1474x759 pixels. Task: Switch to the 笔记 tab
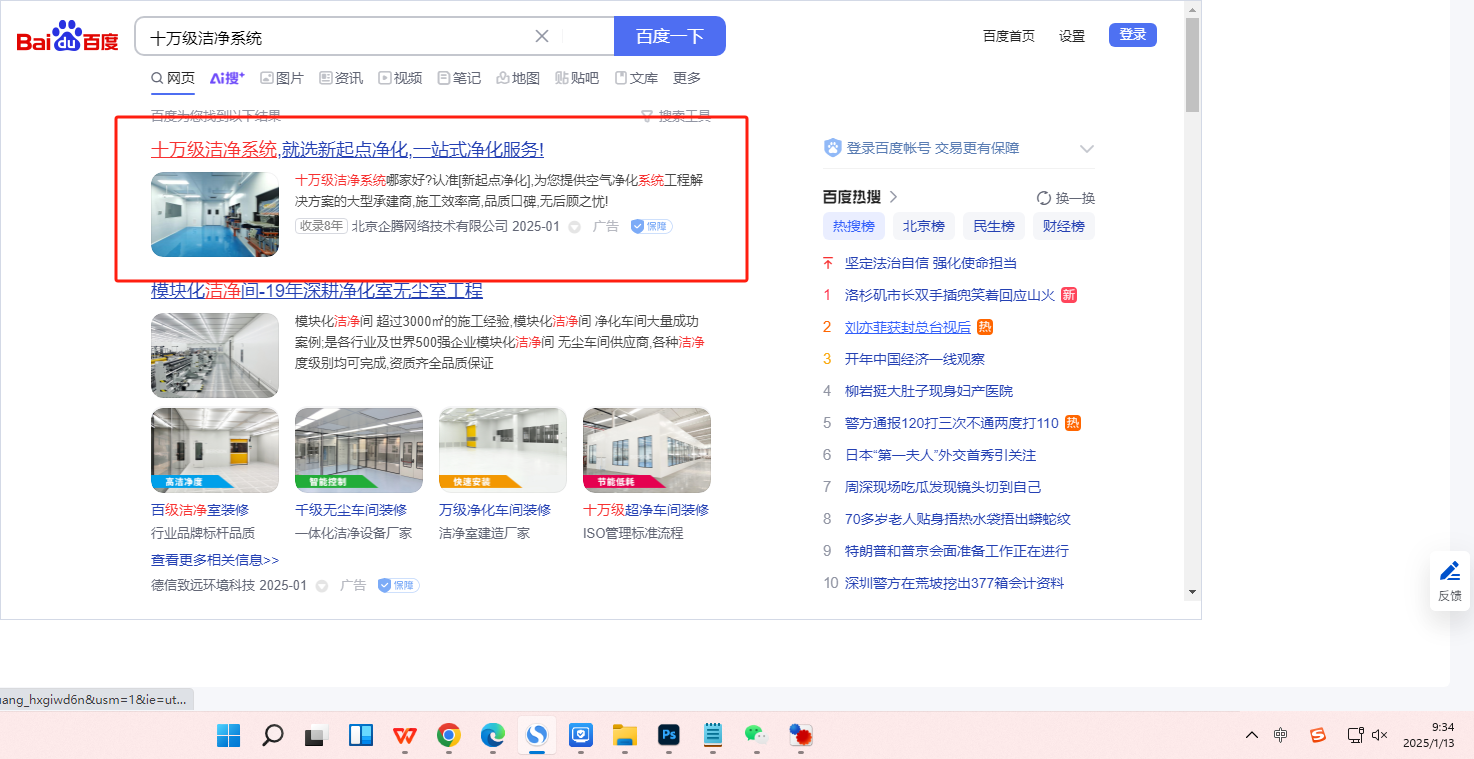point(459,78)
